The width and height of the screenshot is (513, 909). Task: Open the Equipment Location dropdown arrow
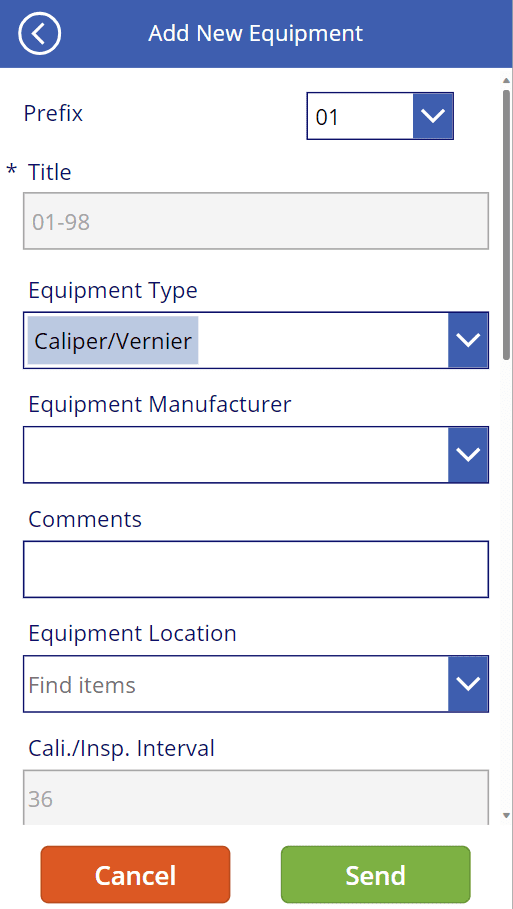(x=468, y=683)
